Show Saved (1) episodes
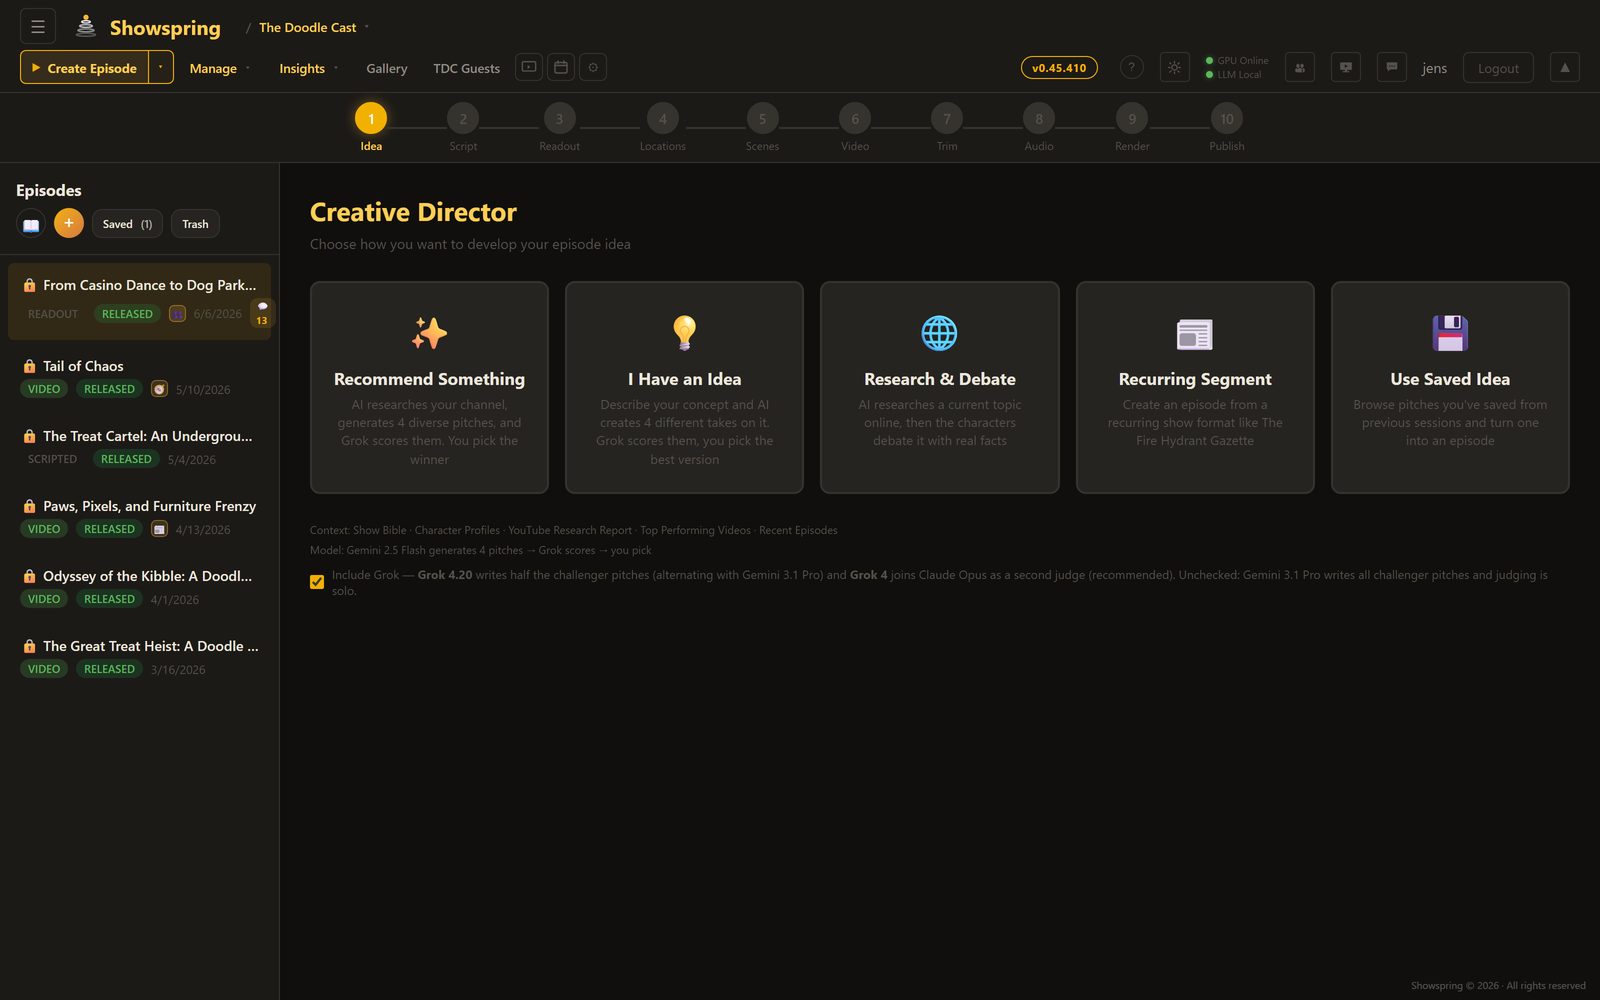Viewport: 1600px width, 1000px height. [x=127, y=224]
